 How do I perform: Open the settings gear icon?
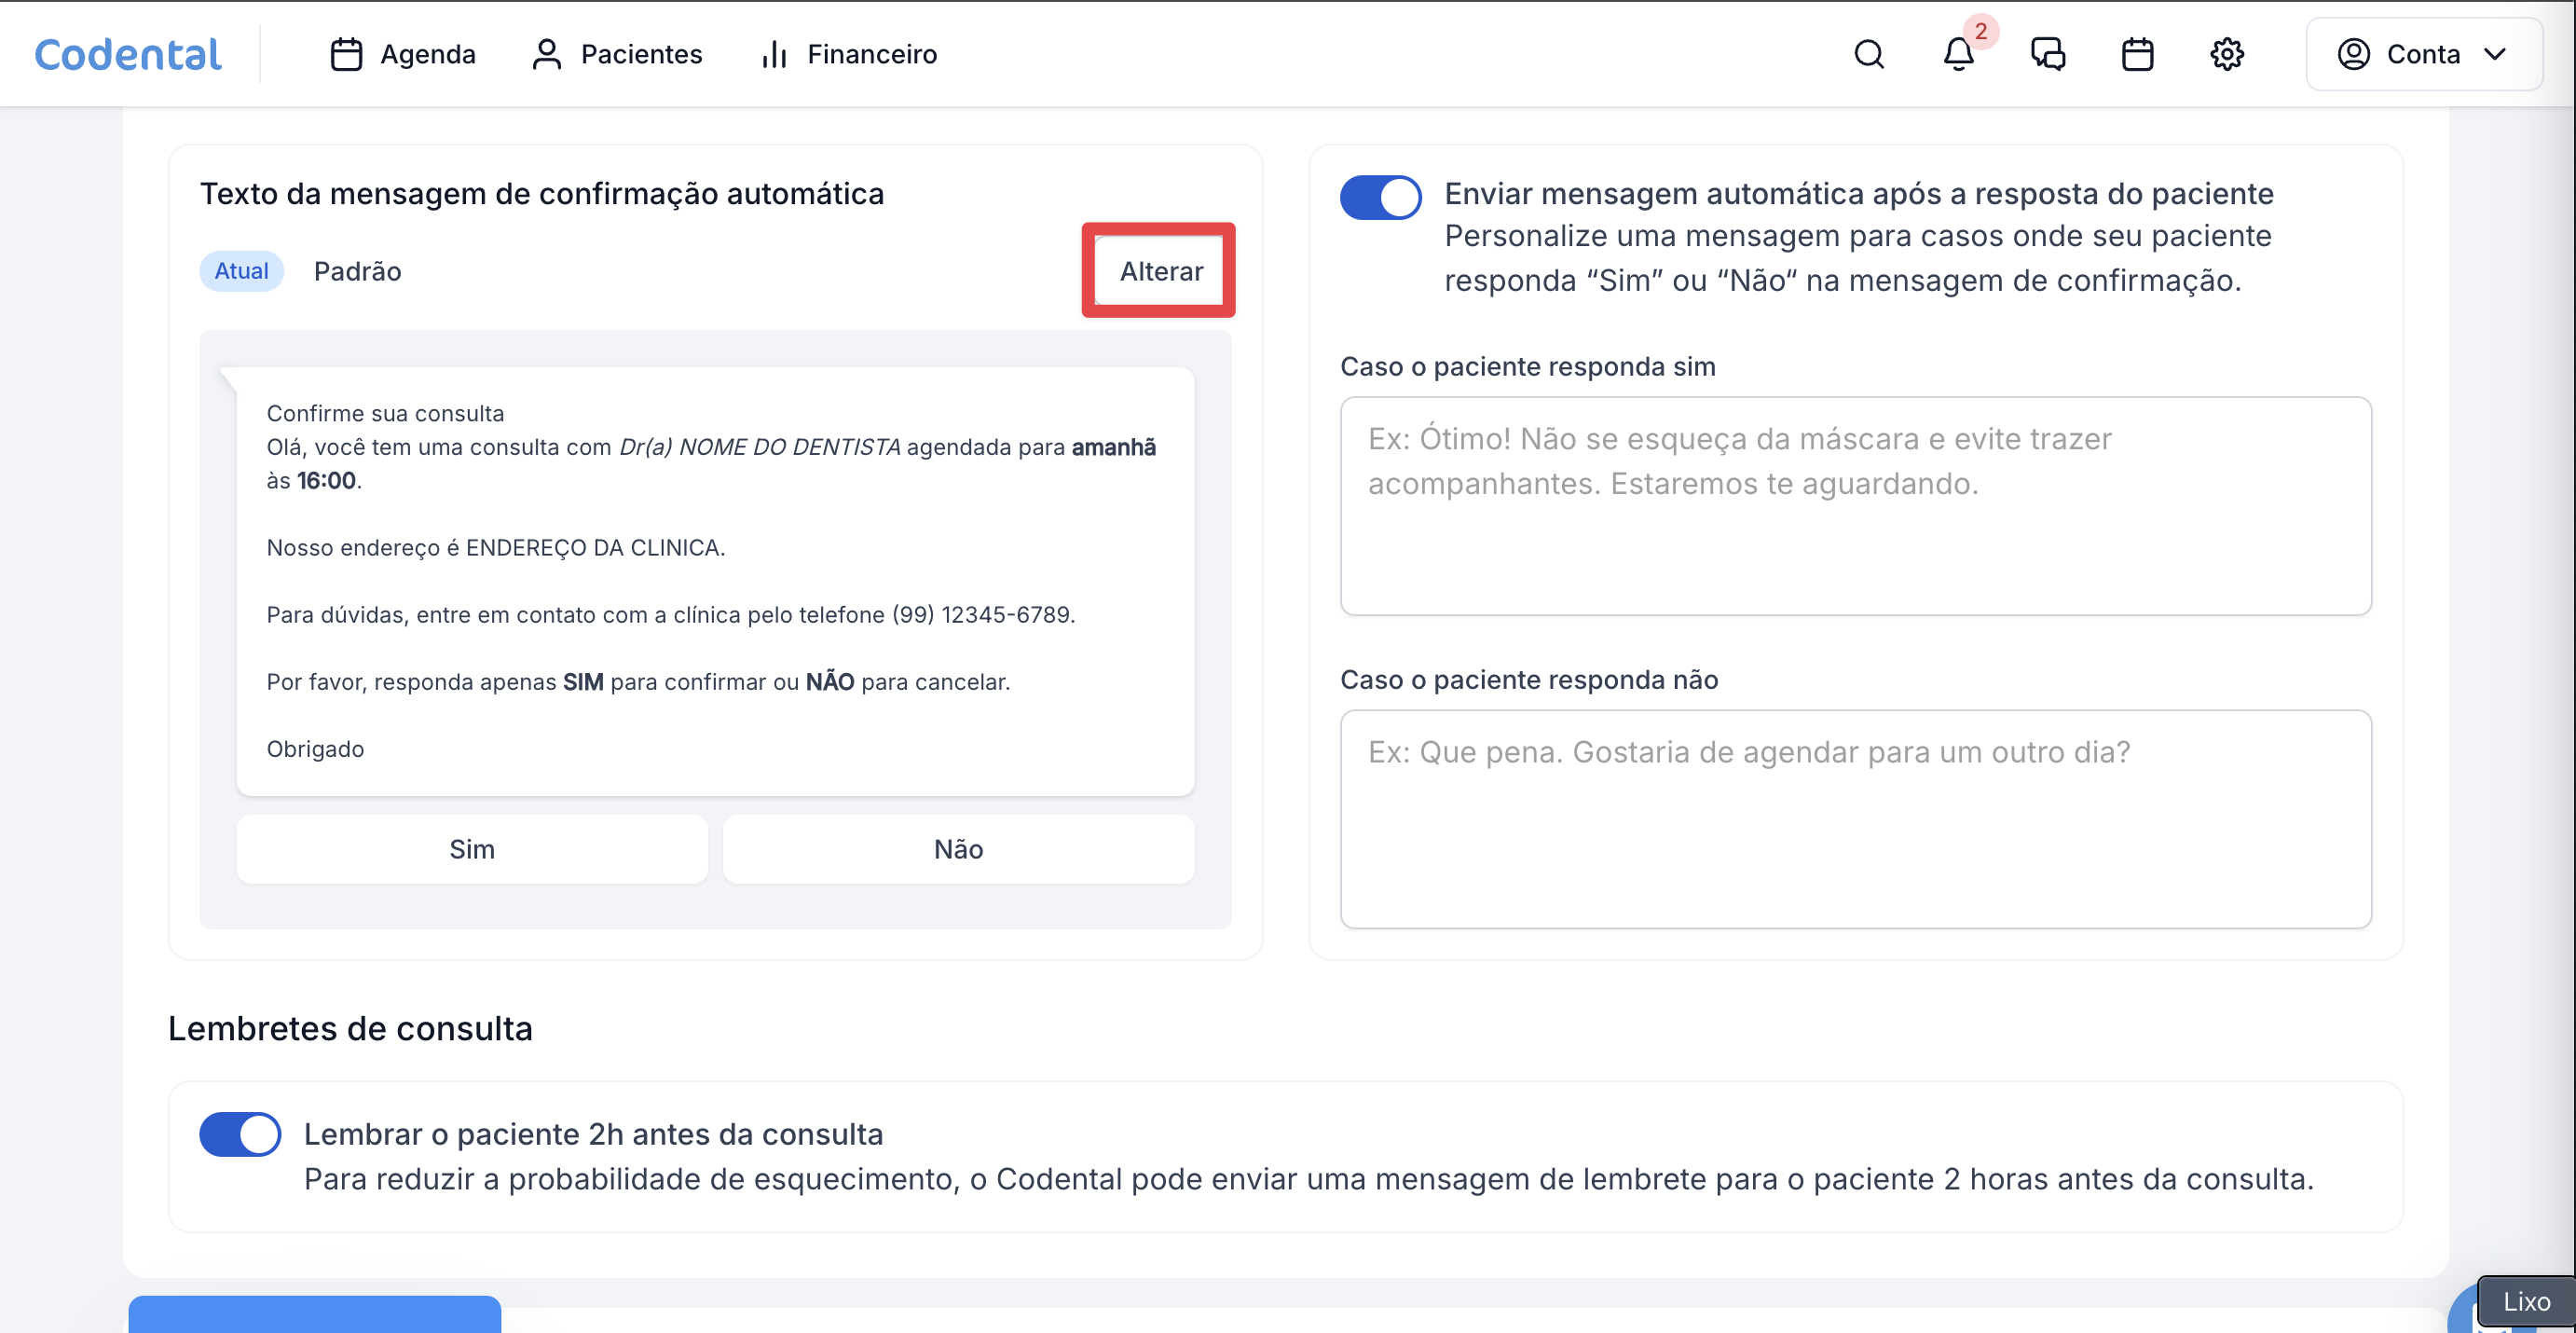2226,54
